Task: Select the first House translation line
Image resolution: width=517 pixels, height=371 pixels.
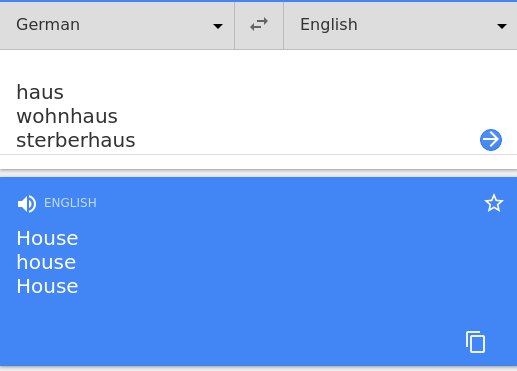Action: point(47,238)
